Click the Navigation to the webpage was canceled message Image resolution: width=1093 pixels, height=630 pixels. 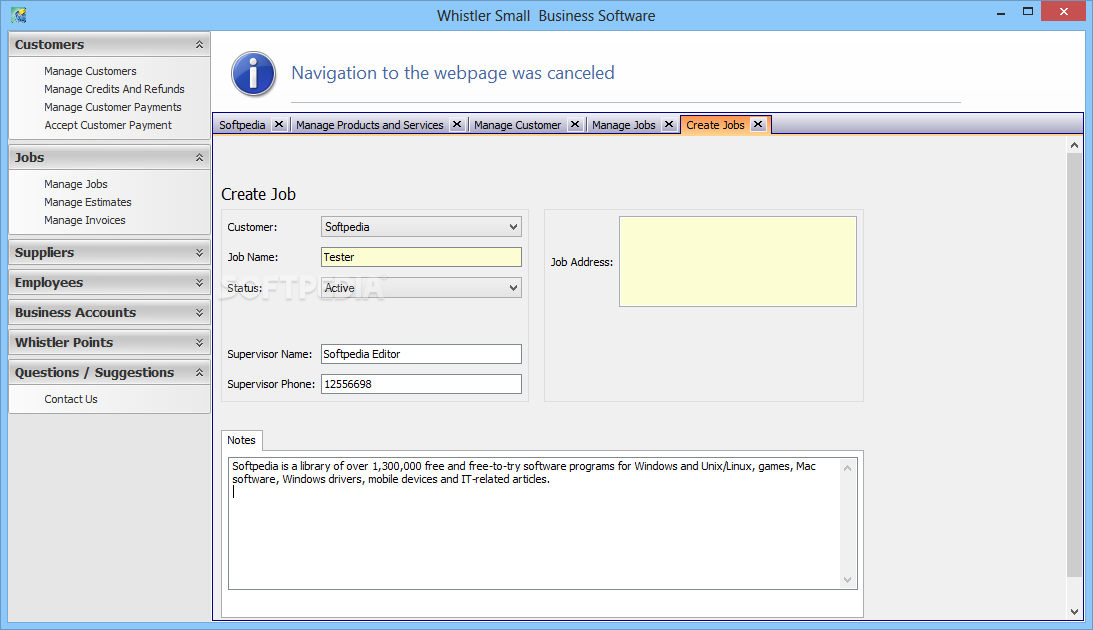[453, 73]
